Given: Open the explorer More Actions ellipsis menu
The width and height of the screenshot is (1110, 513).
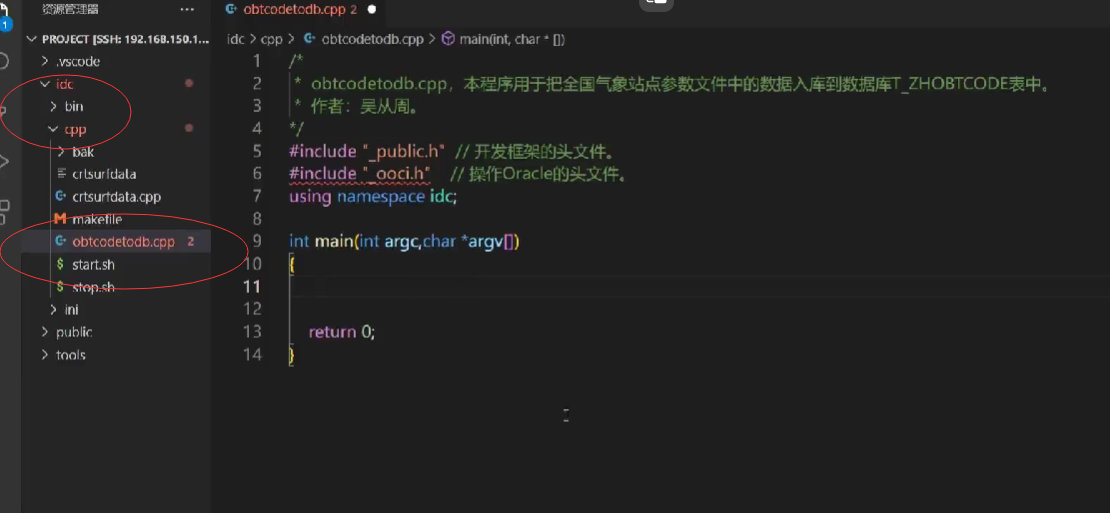Looking at the screenshot, I should click(x=187, y=10).
